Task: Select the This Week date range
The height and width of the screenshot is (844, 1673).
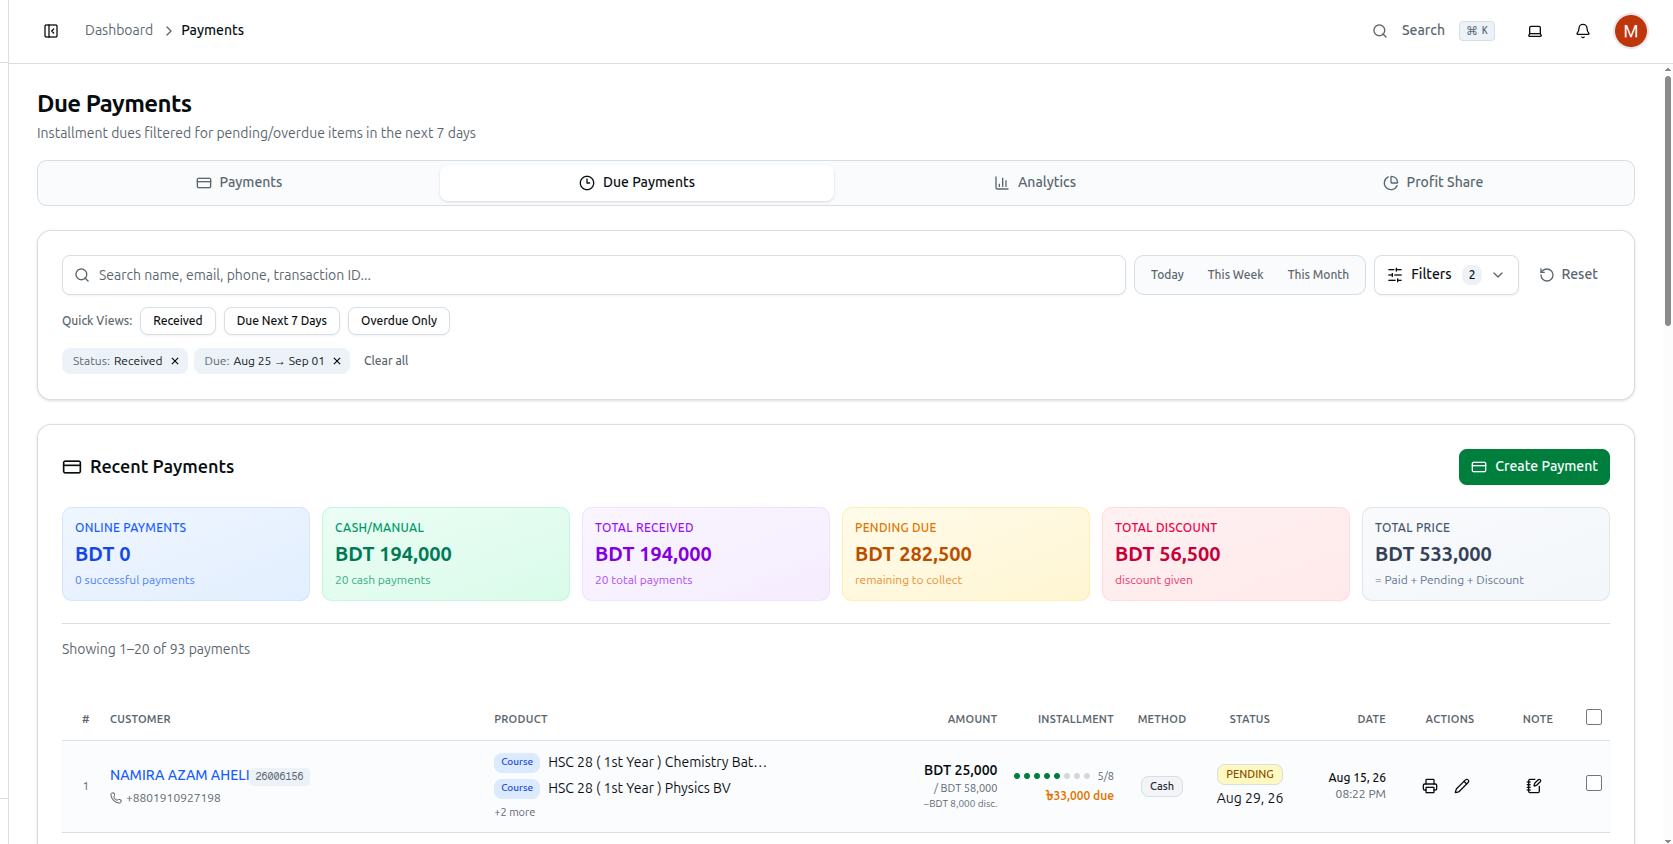Action: click(1235, 274)
